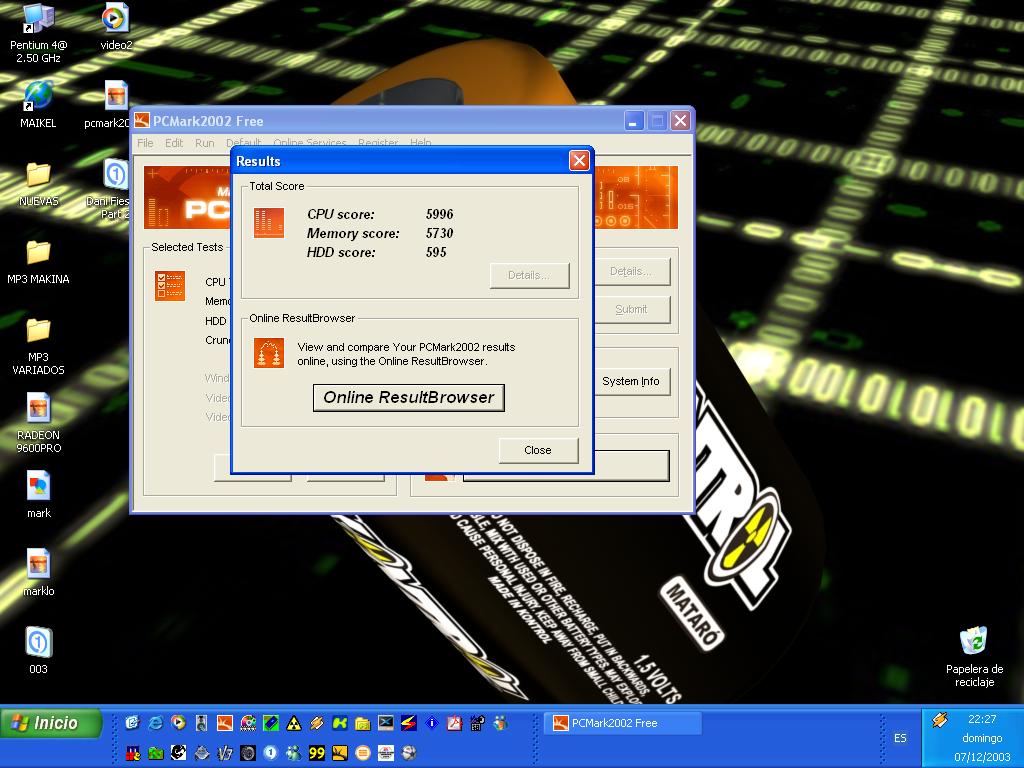Select the HDD score value 595
This screenshot has height=768, width=1024.
pos(436,252)
